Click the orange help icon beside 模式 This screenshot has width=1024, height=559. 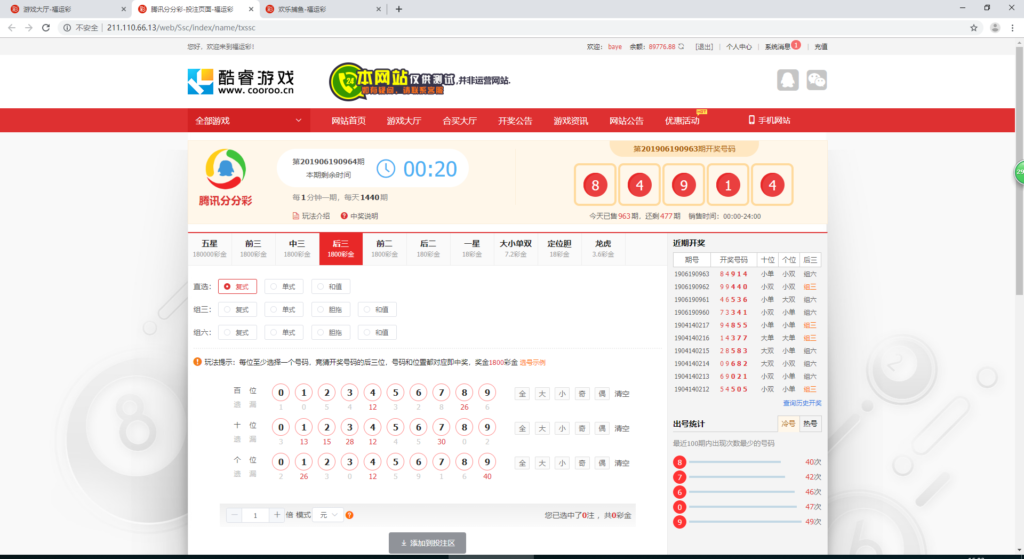pyautogui.click(x=349, y=515)
